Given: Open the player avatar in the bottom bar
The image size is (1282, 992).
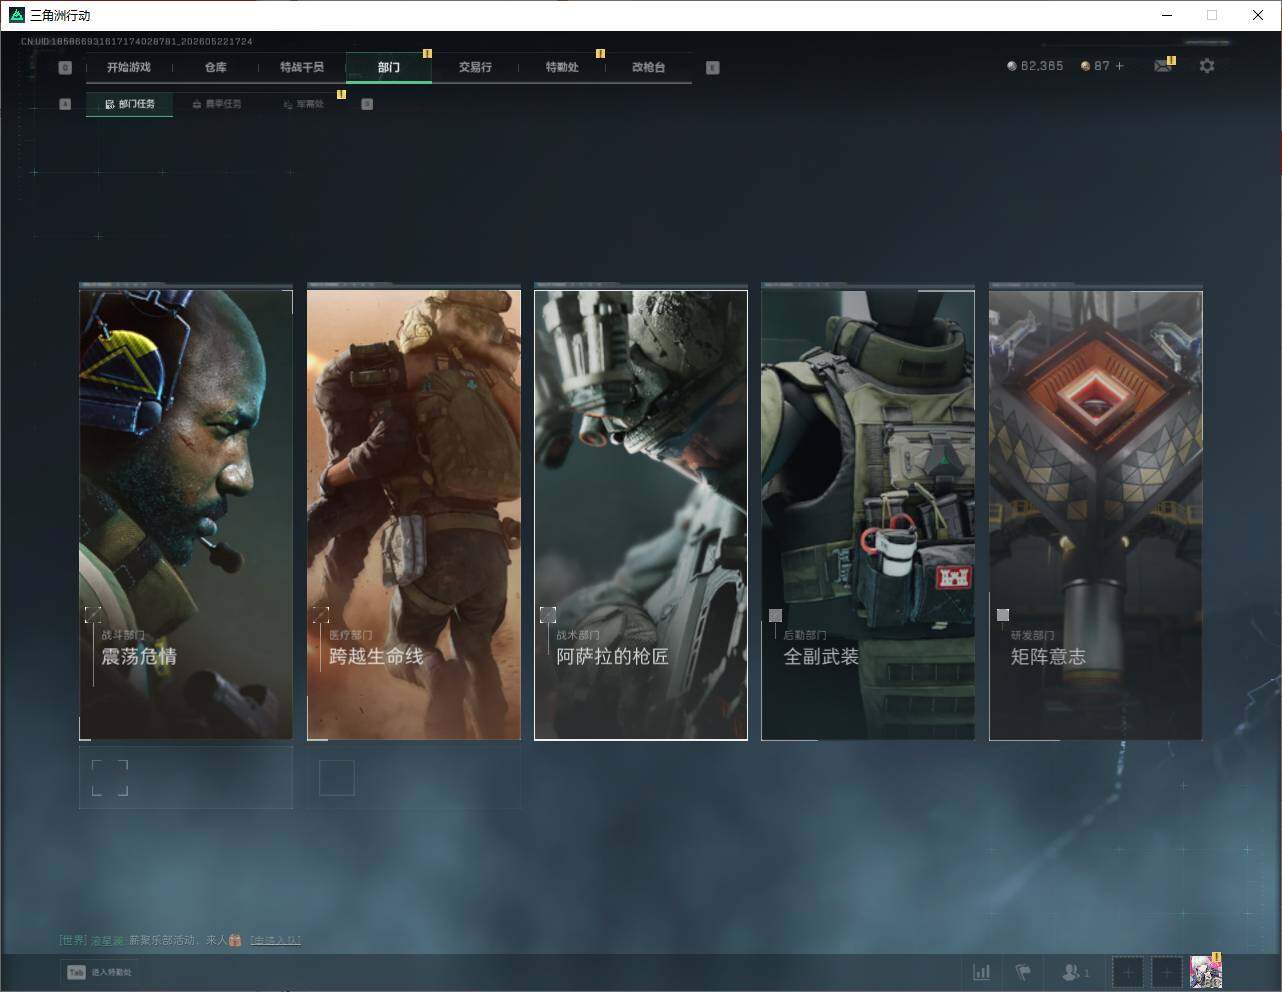Looking at the screenshot, I should point(1206,972).
